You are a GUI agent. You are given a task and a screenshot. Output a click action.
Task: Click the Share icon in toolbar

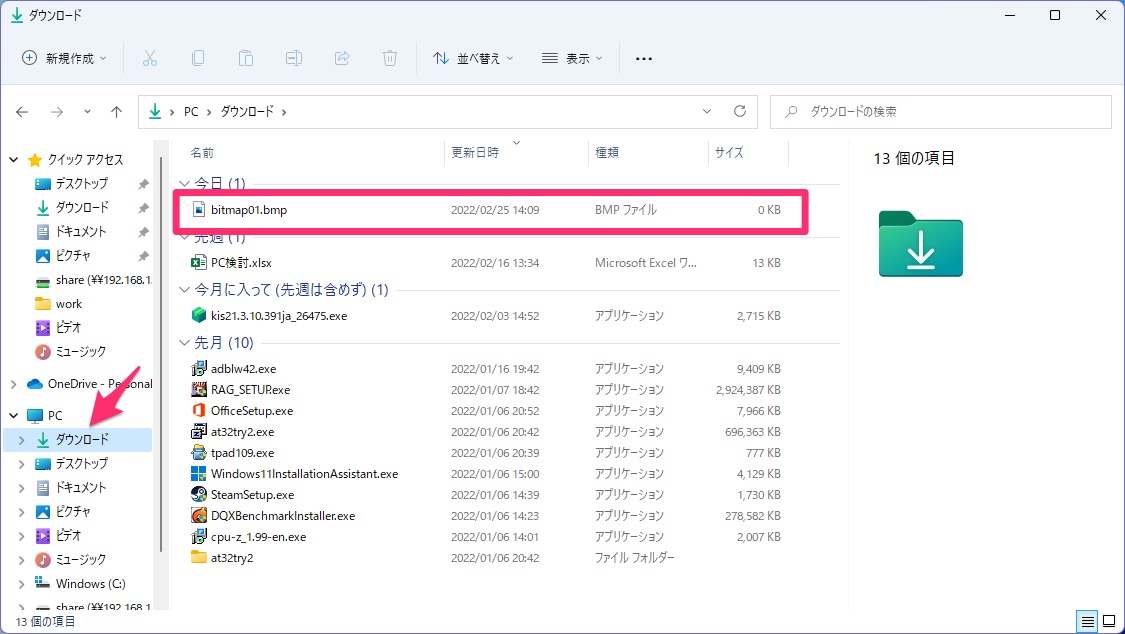click(x=342, y=58)
